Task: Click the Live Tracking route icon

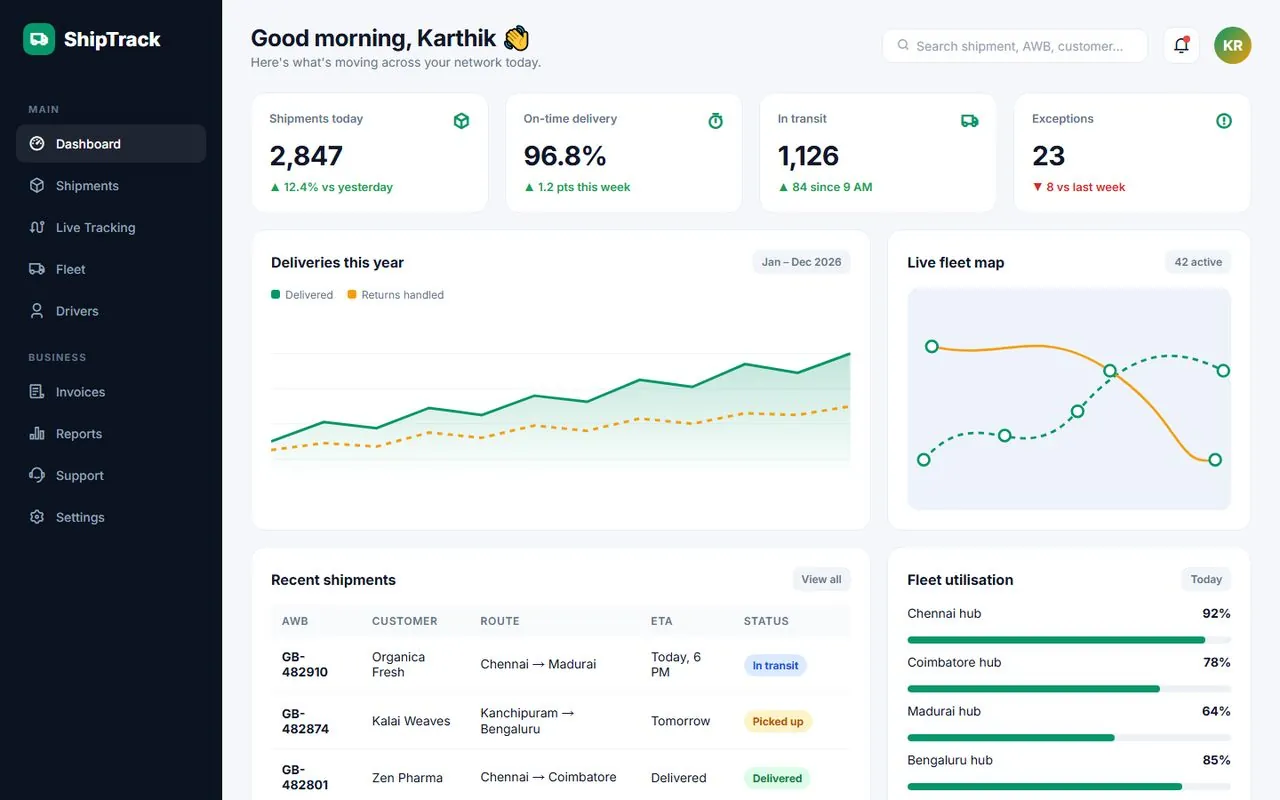Action: 37,228
